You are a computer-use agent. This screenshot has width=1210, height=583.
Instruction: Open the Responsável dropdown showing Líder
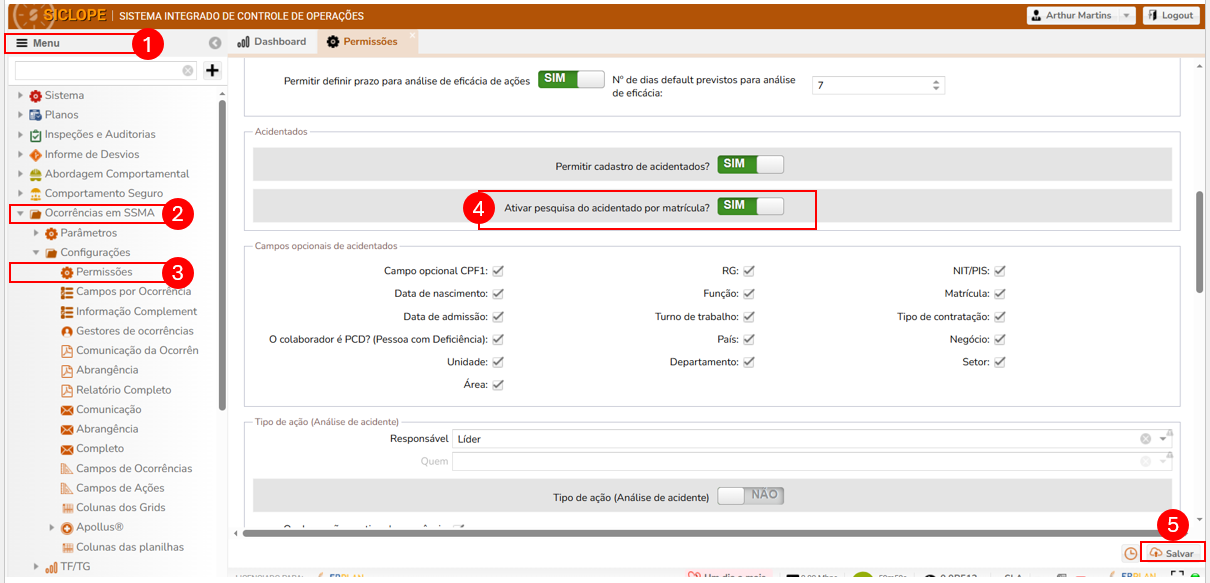click(x=1163, y=439)
